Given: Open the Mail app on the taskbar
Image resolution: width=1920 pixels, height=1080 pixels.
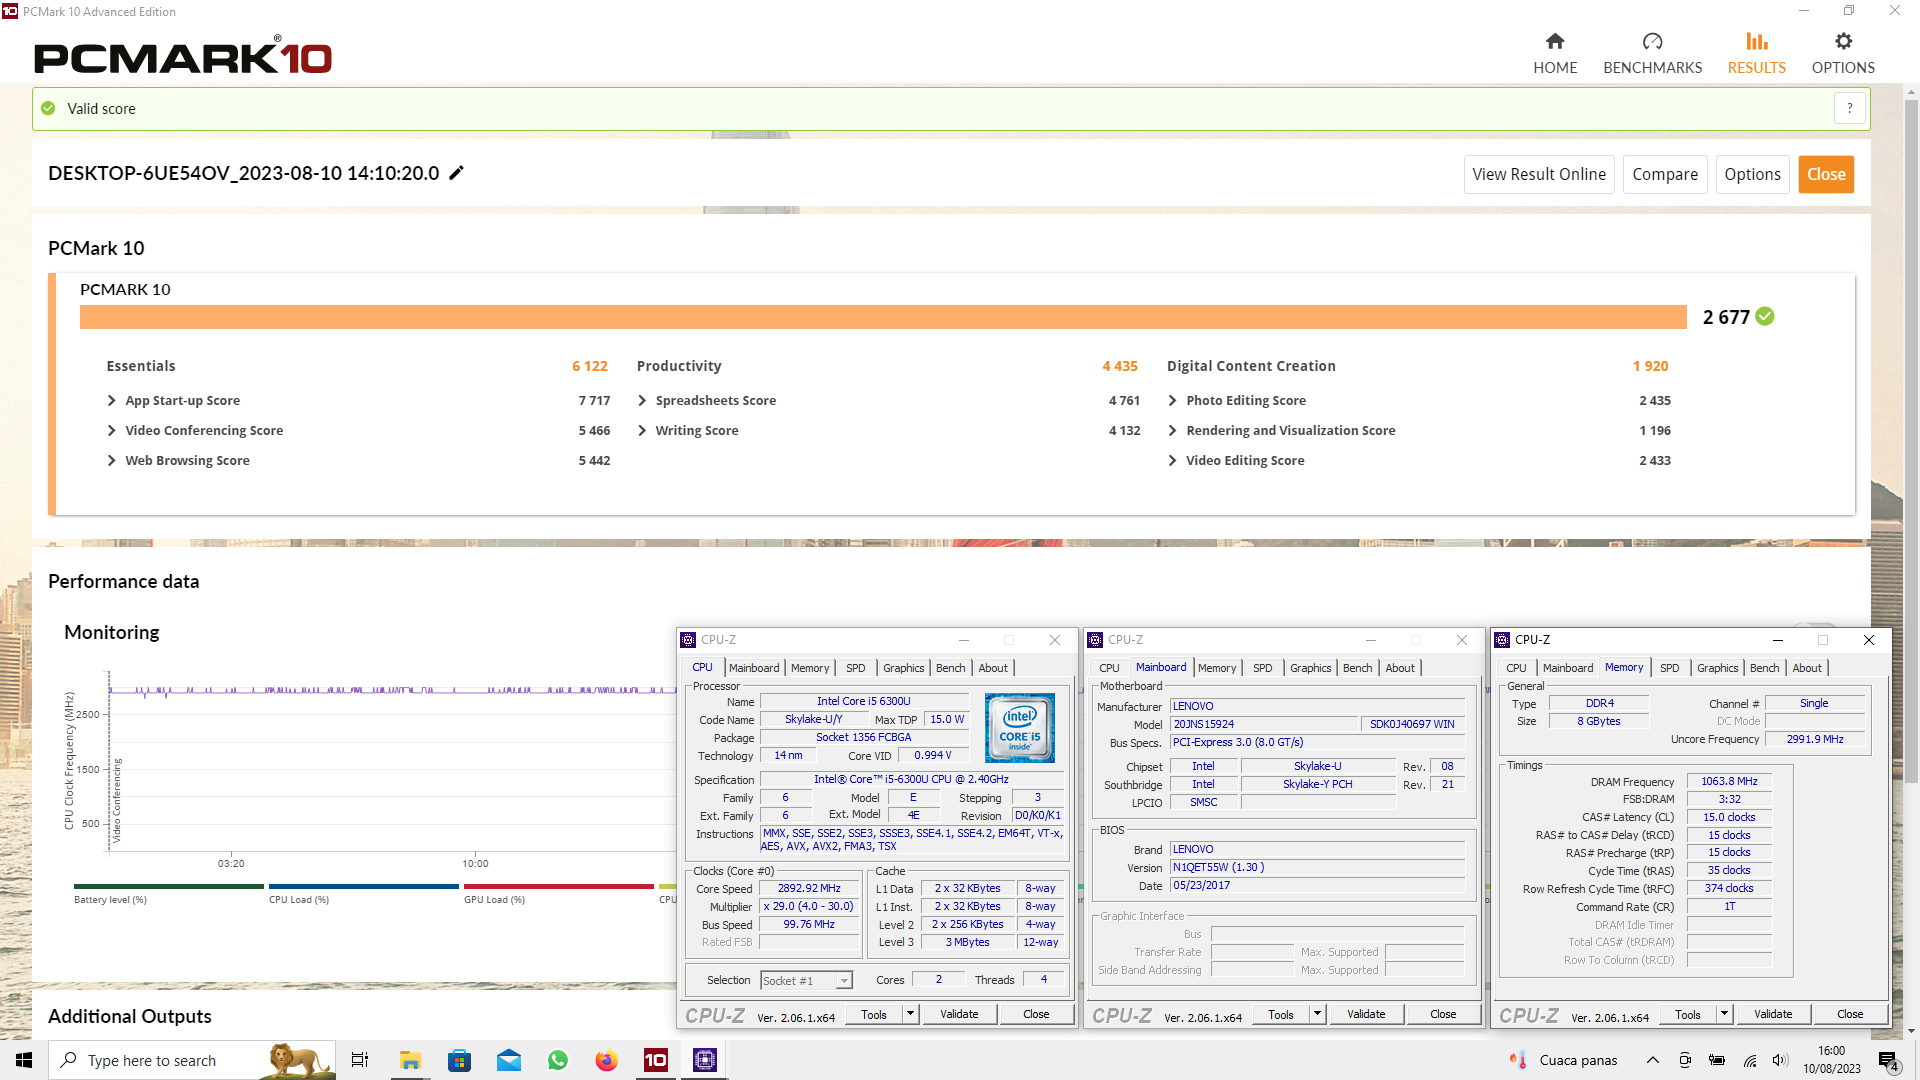Looking at the screenshot, I should click(x=509, y=1060).
